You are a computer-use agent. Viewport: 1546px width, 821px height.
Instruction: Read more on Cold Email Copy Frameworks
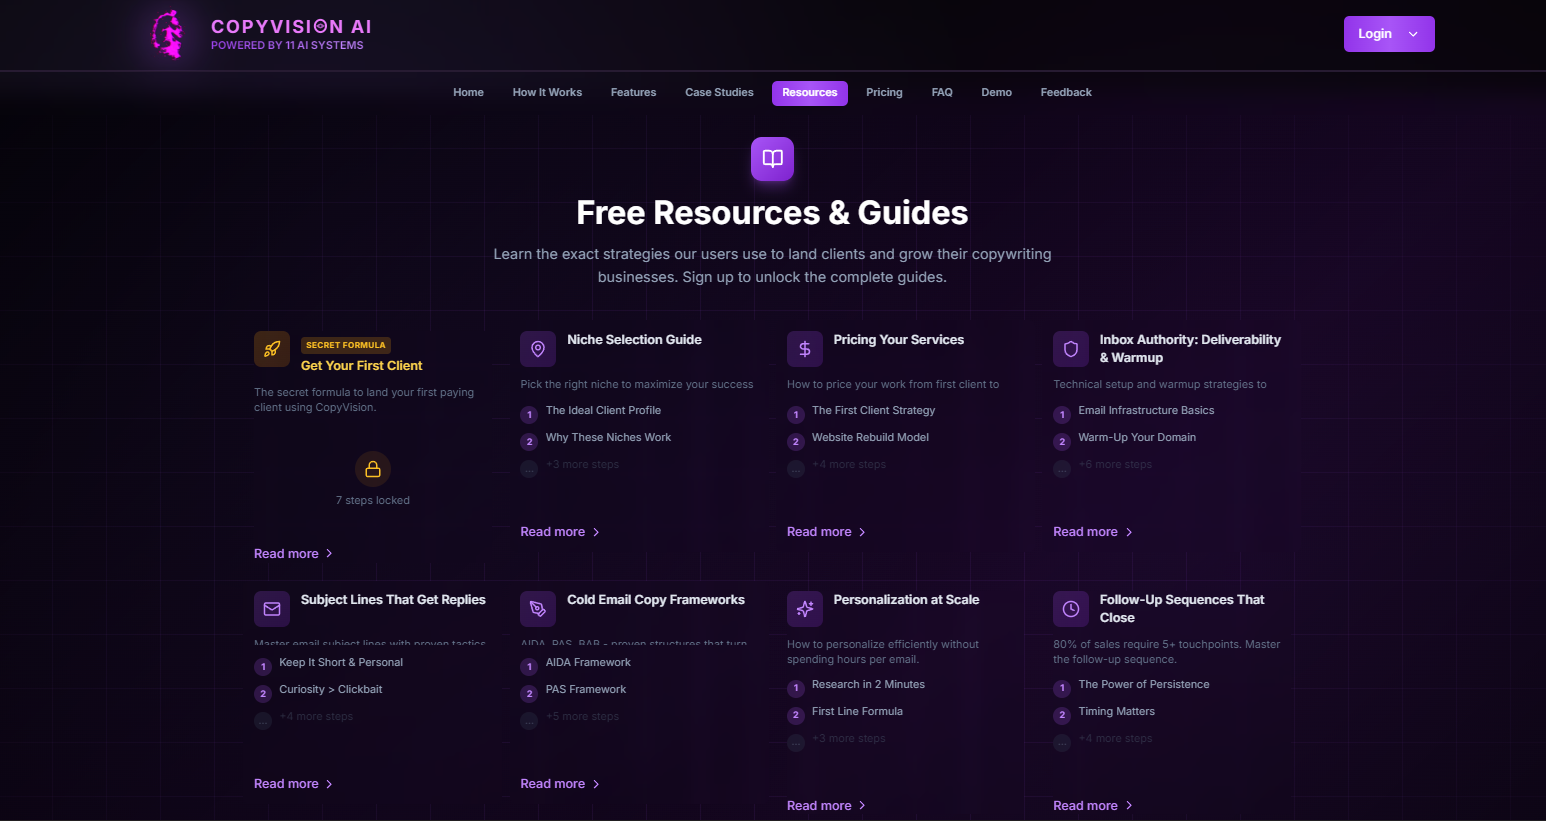560,784
